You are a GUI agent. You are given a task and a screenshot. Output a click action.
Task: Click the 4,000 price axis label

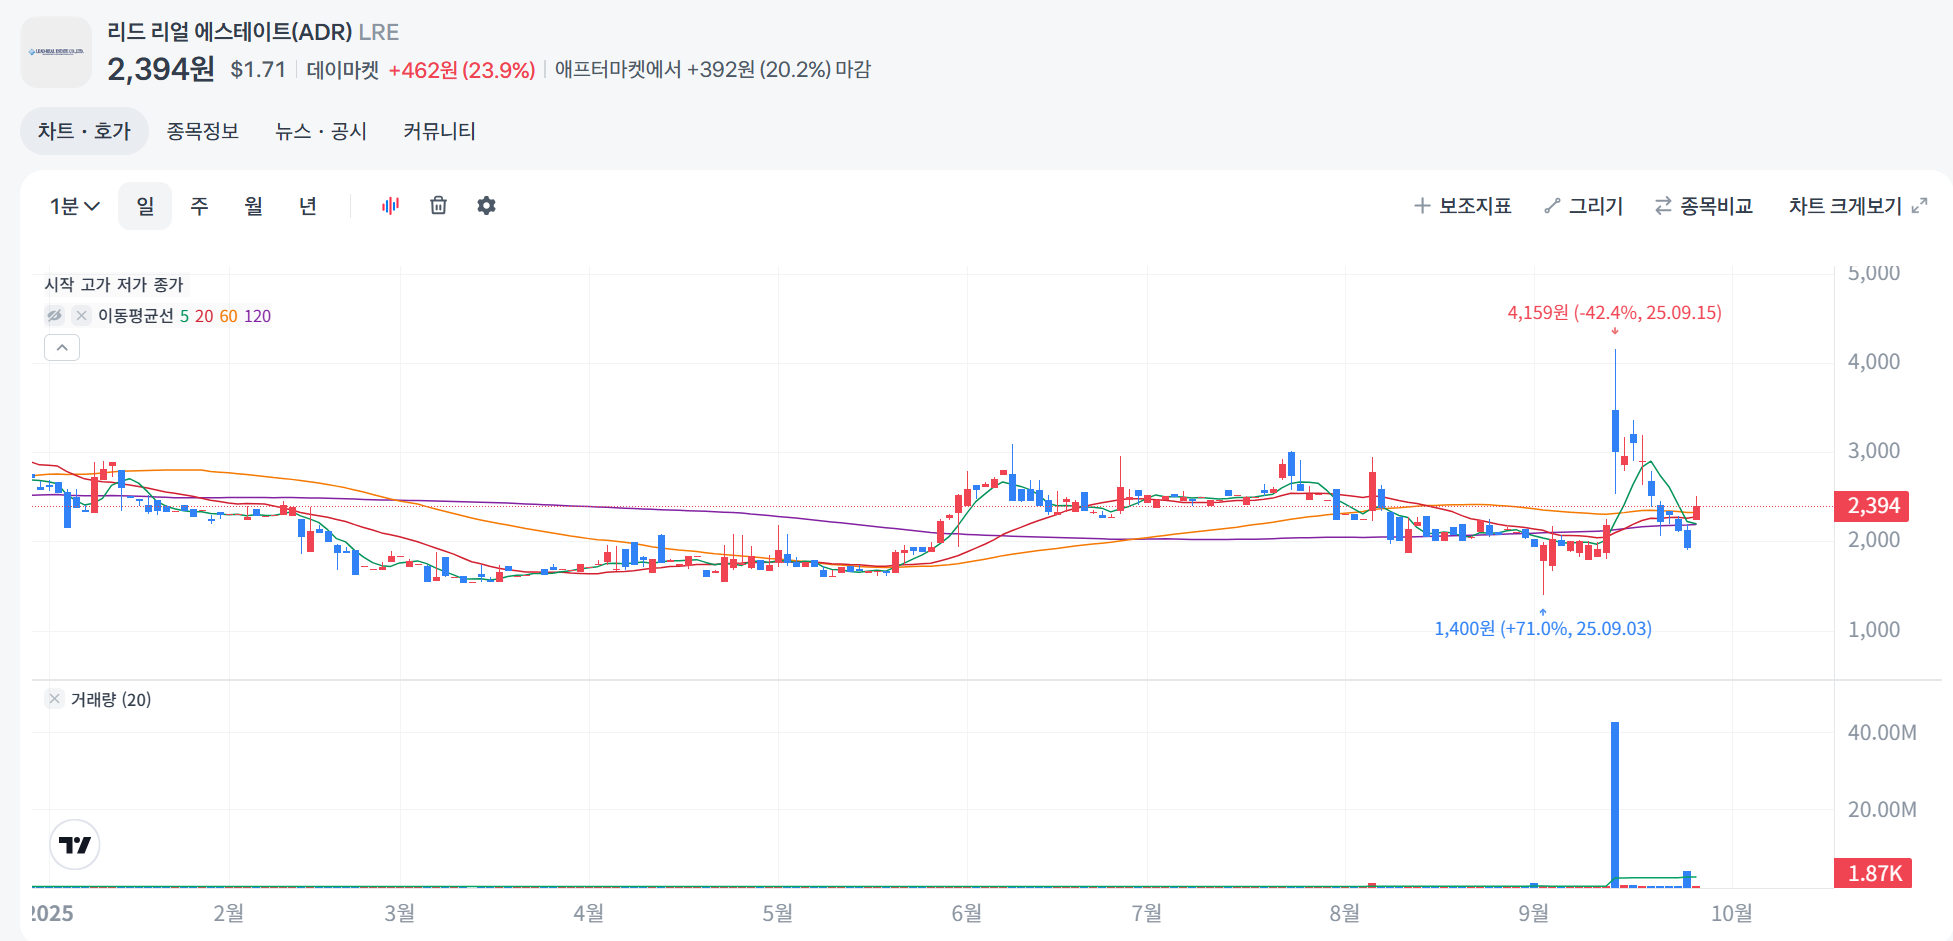[x=1873, y=362]
